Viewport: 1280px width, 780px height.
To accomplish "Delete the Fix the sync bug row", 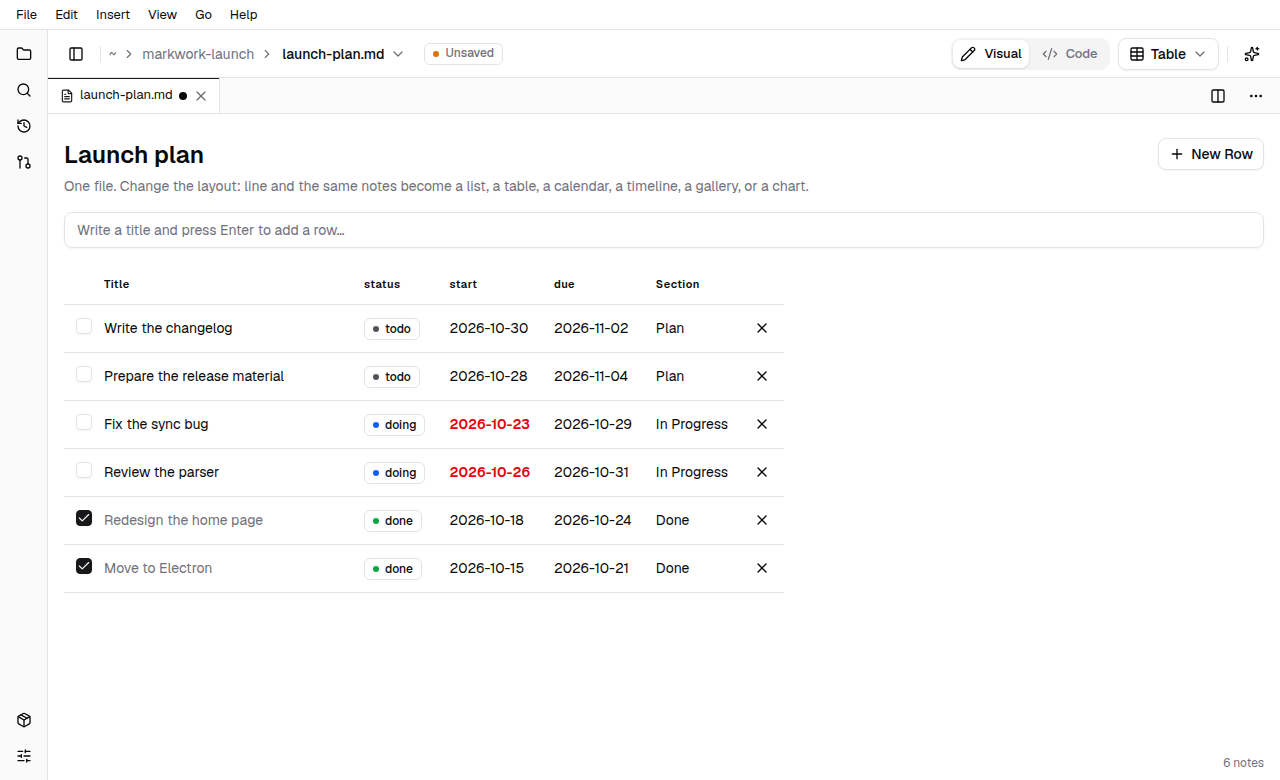I will tap(762, 424).
